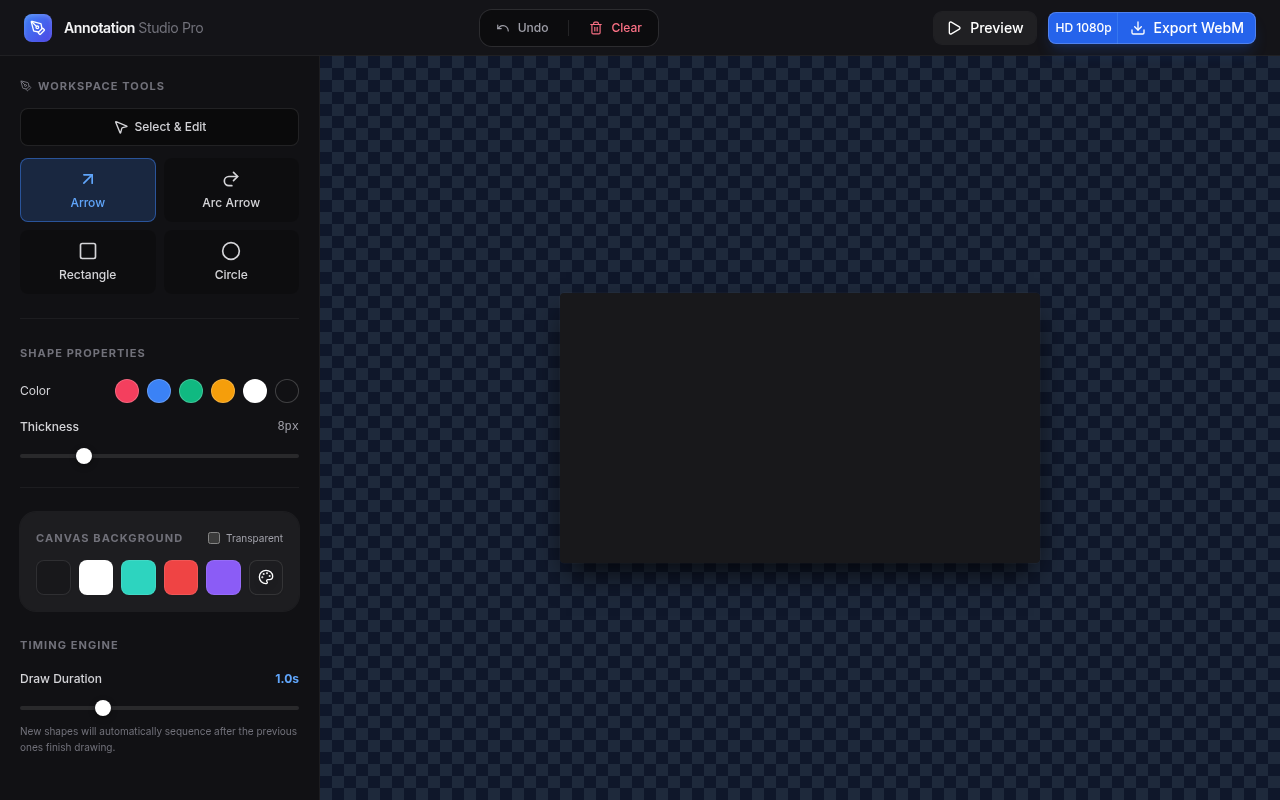1280x800 pixels.
Task: Open the custom background color palette
Action: tap(266, 577)
